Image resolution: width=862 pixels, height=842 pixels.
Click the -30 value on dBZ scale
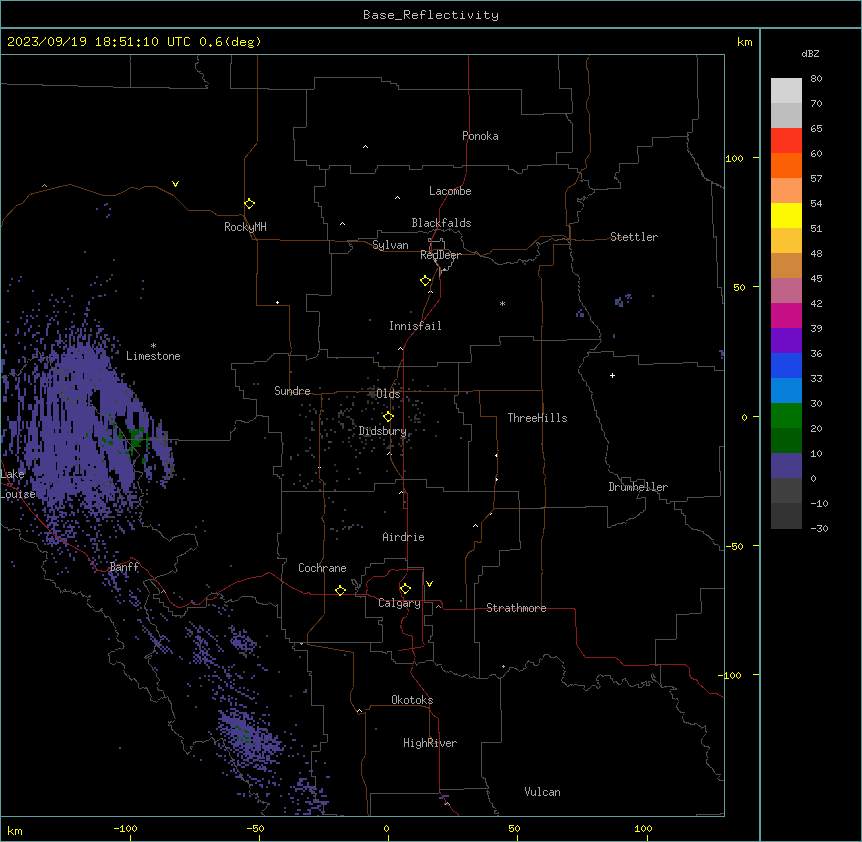pyautogui.click(x=819, y=528)
